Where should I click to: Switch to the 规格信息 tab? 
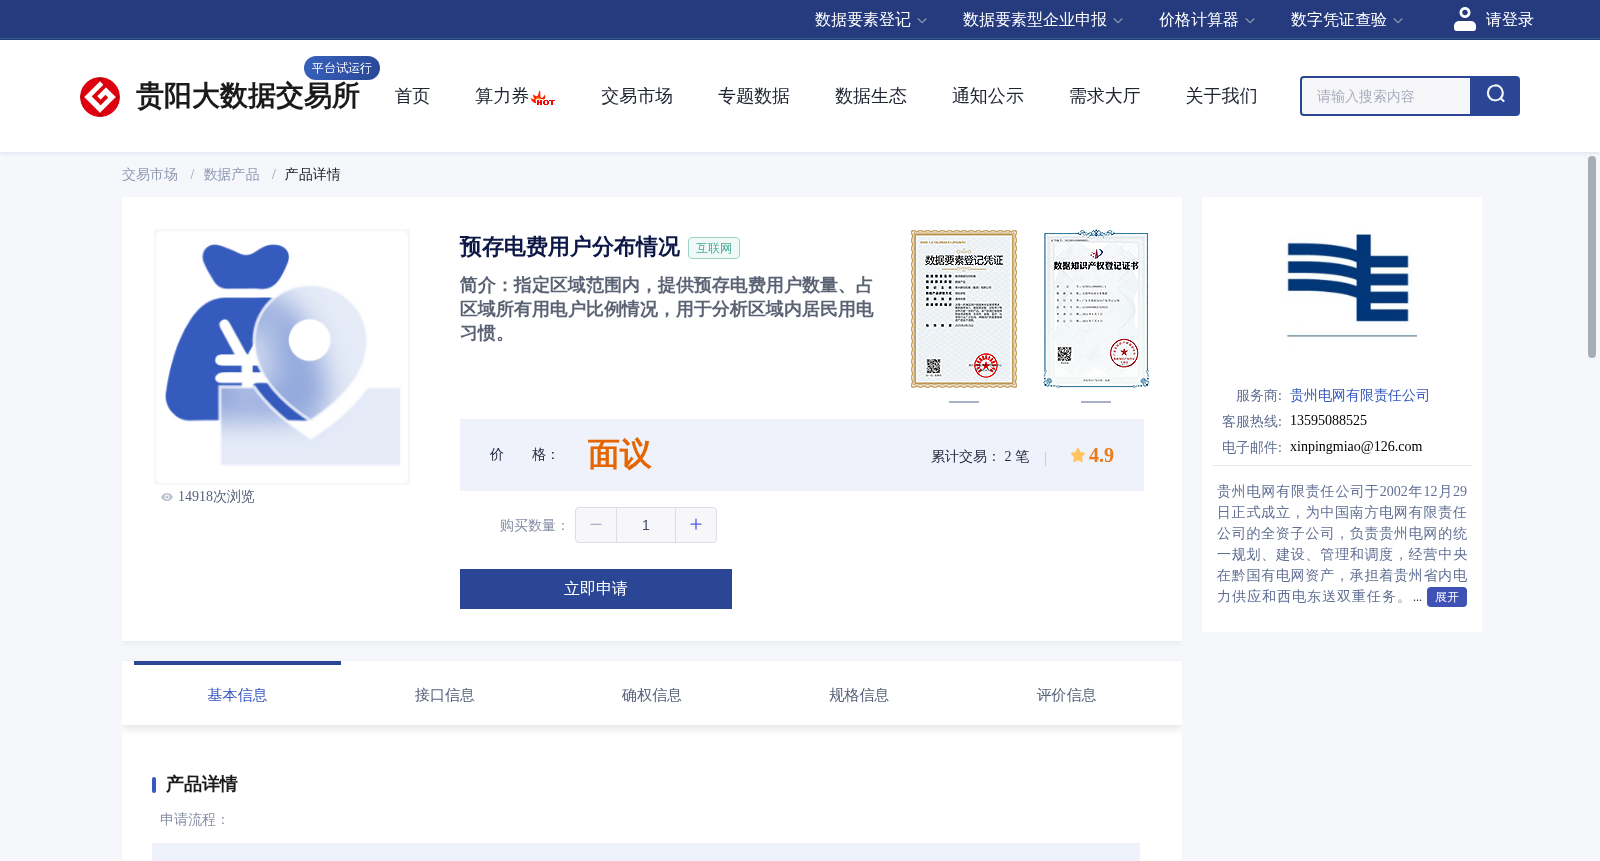coord(859,695)
